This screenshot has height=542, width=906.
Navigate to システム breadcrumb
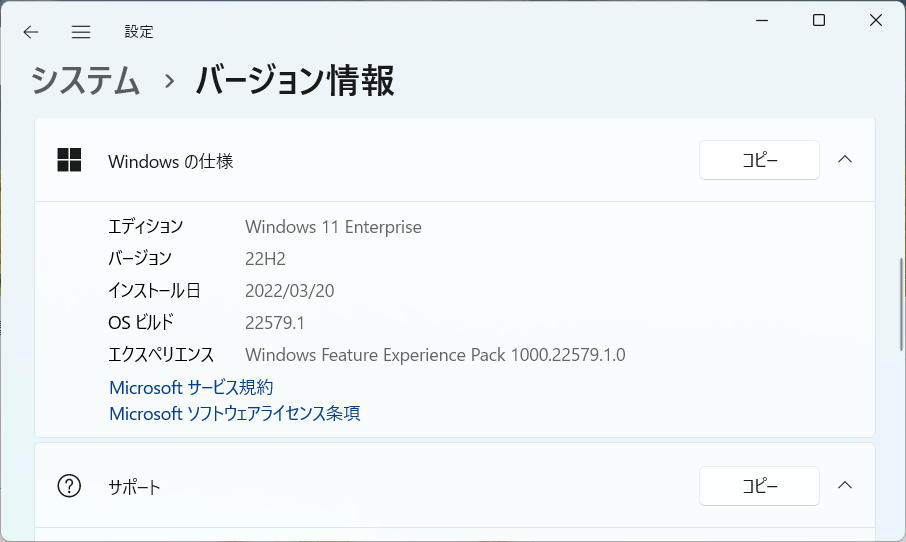[86, 80]
